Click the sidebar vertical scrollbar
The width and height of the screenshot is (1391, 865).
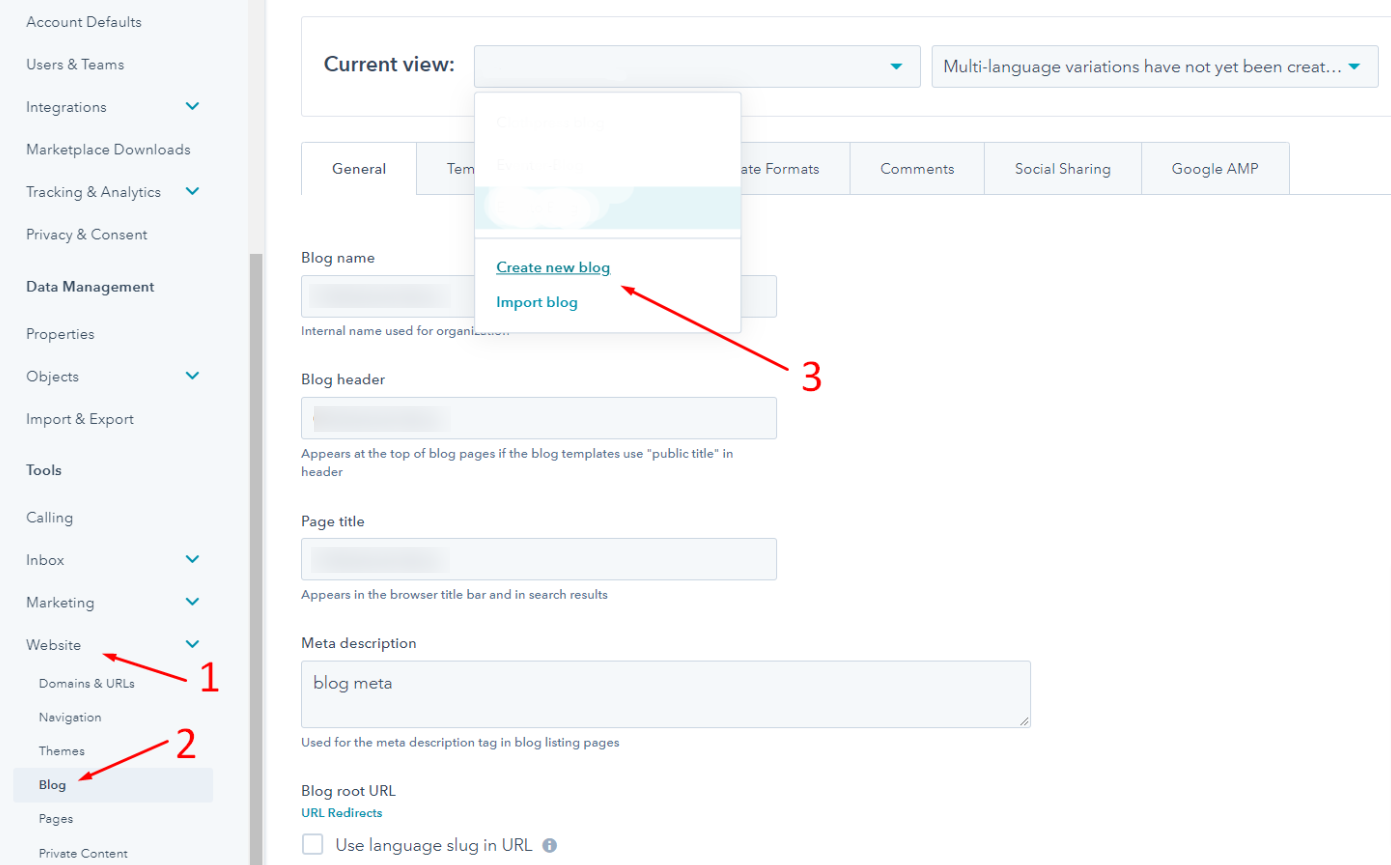(256, 559)
